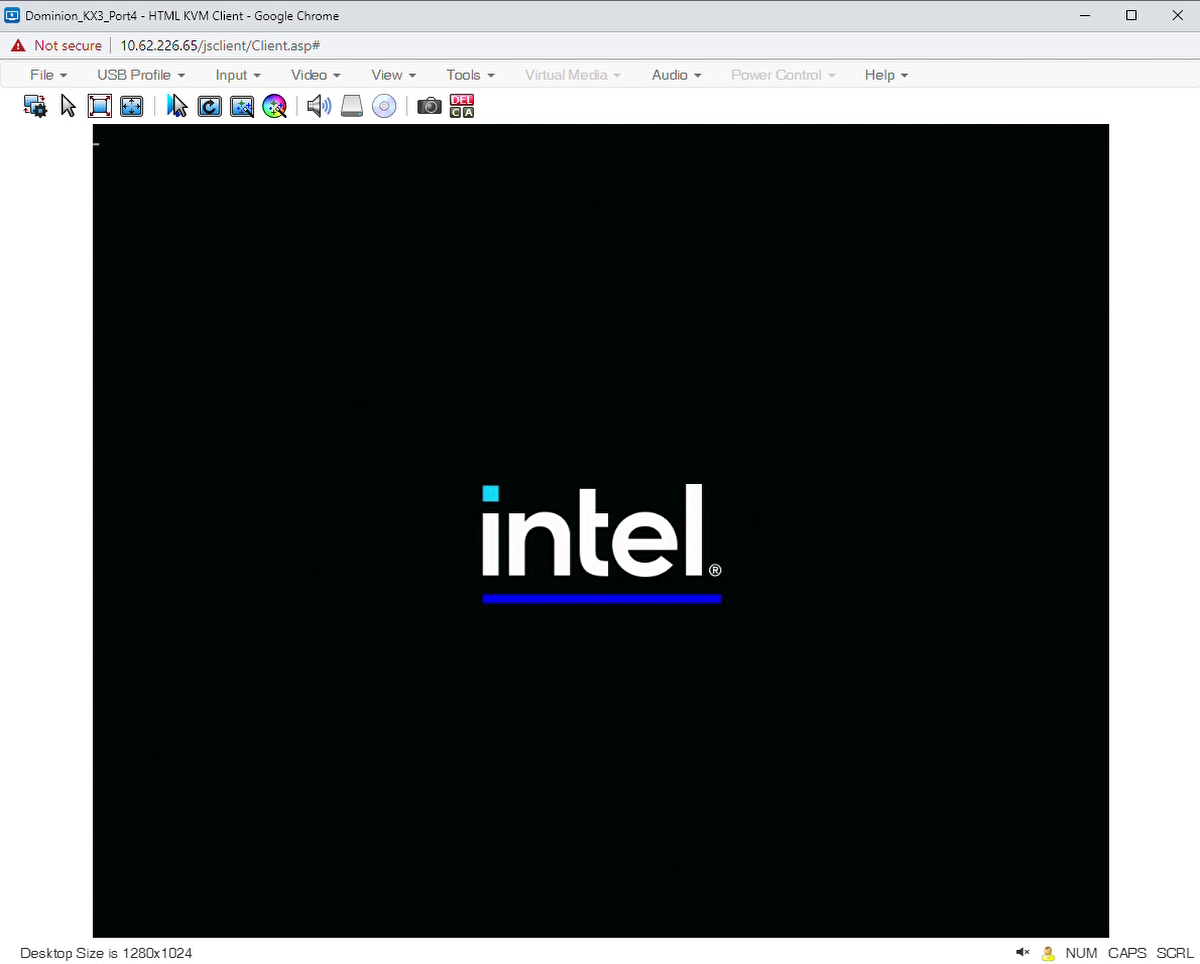Click the SCRL lock status indicator
Viewport: 1200px width, 964px height.
1175,953
